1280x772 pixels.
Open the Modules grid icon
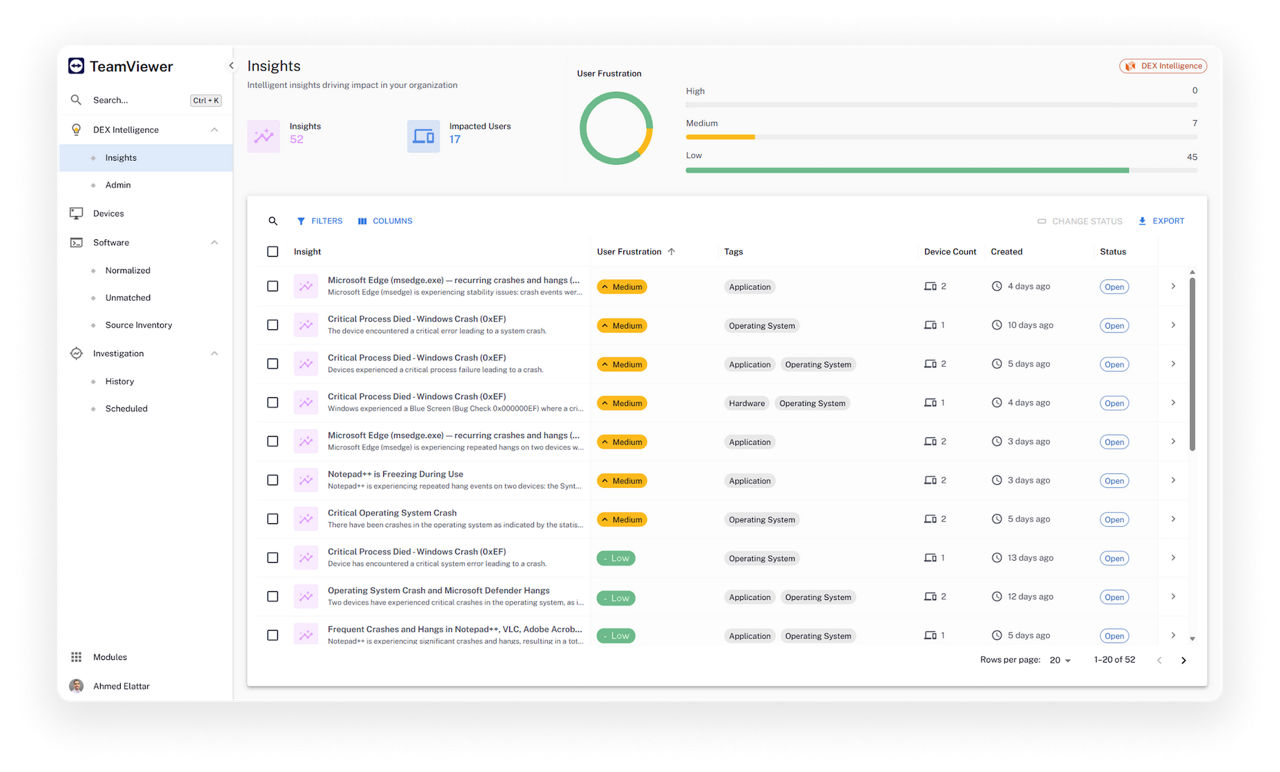point(76,657)
